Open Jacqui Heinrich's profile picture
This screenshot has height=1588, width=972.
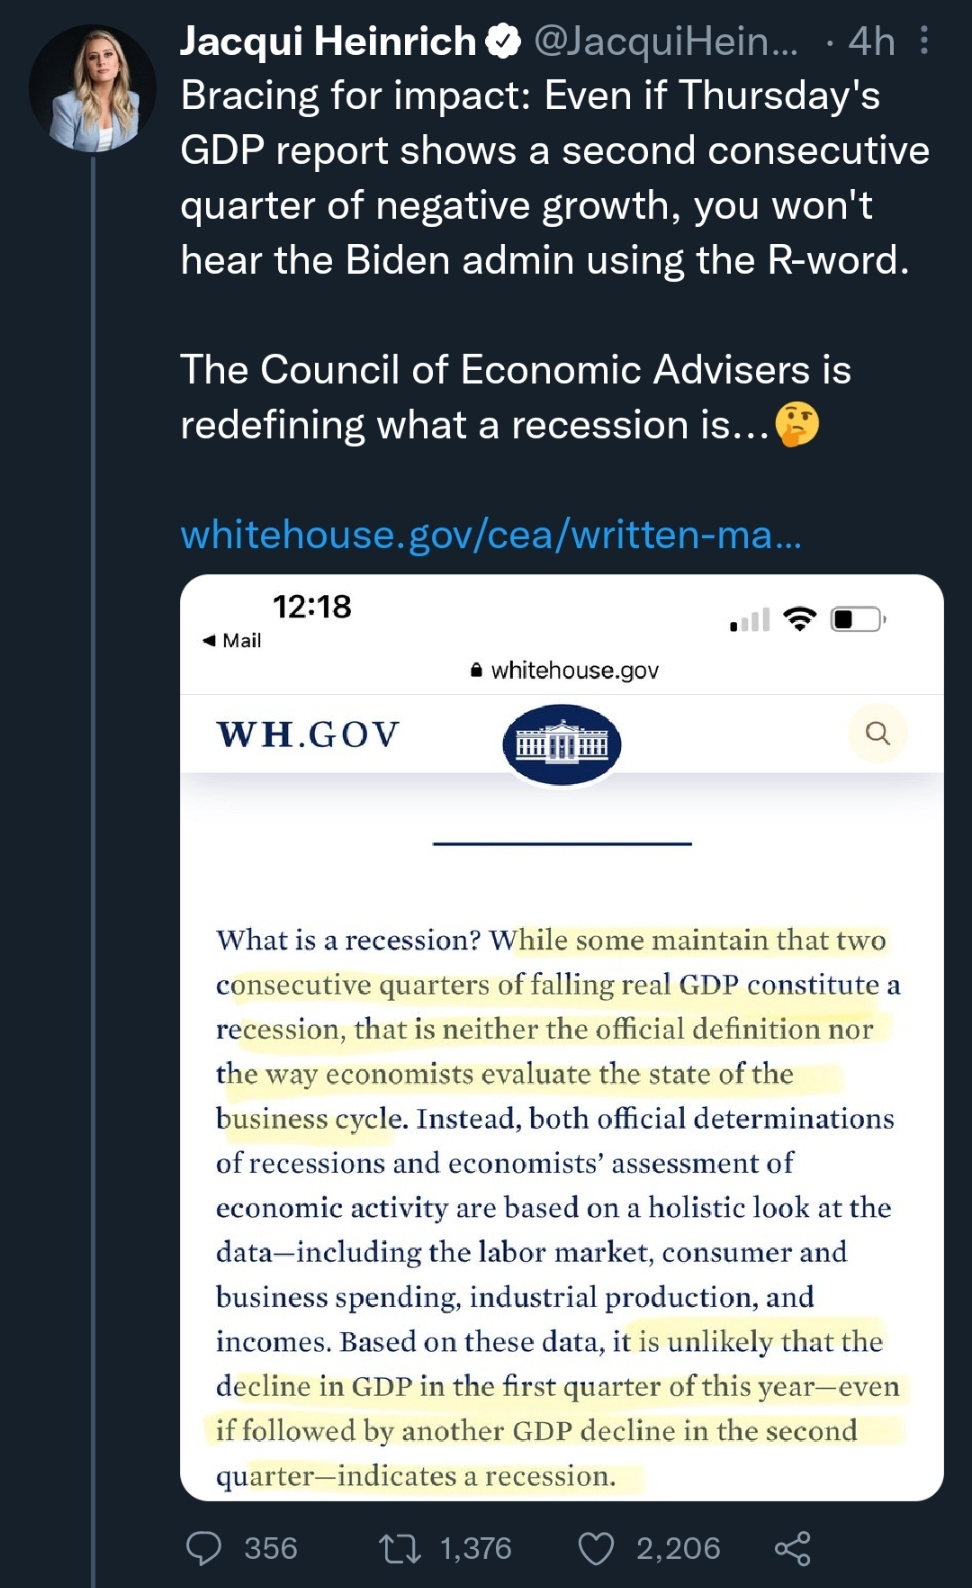click(x=92, y=89)
